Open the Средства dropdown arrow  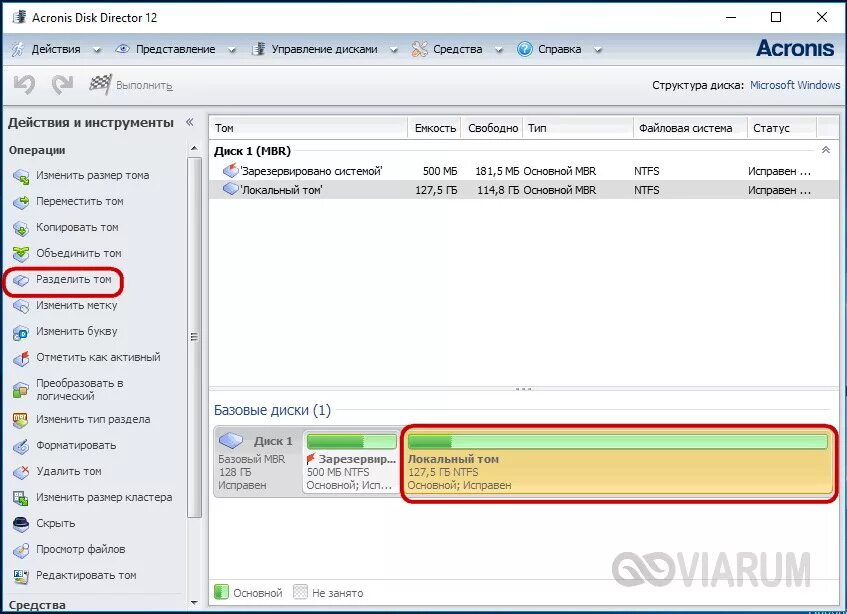coord(499,50)
